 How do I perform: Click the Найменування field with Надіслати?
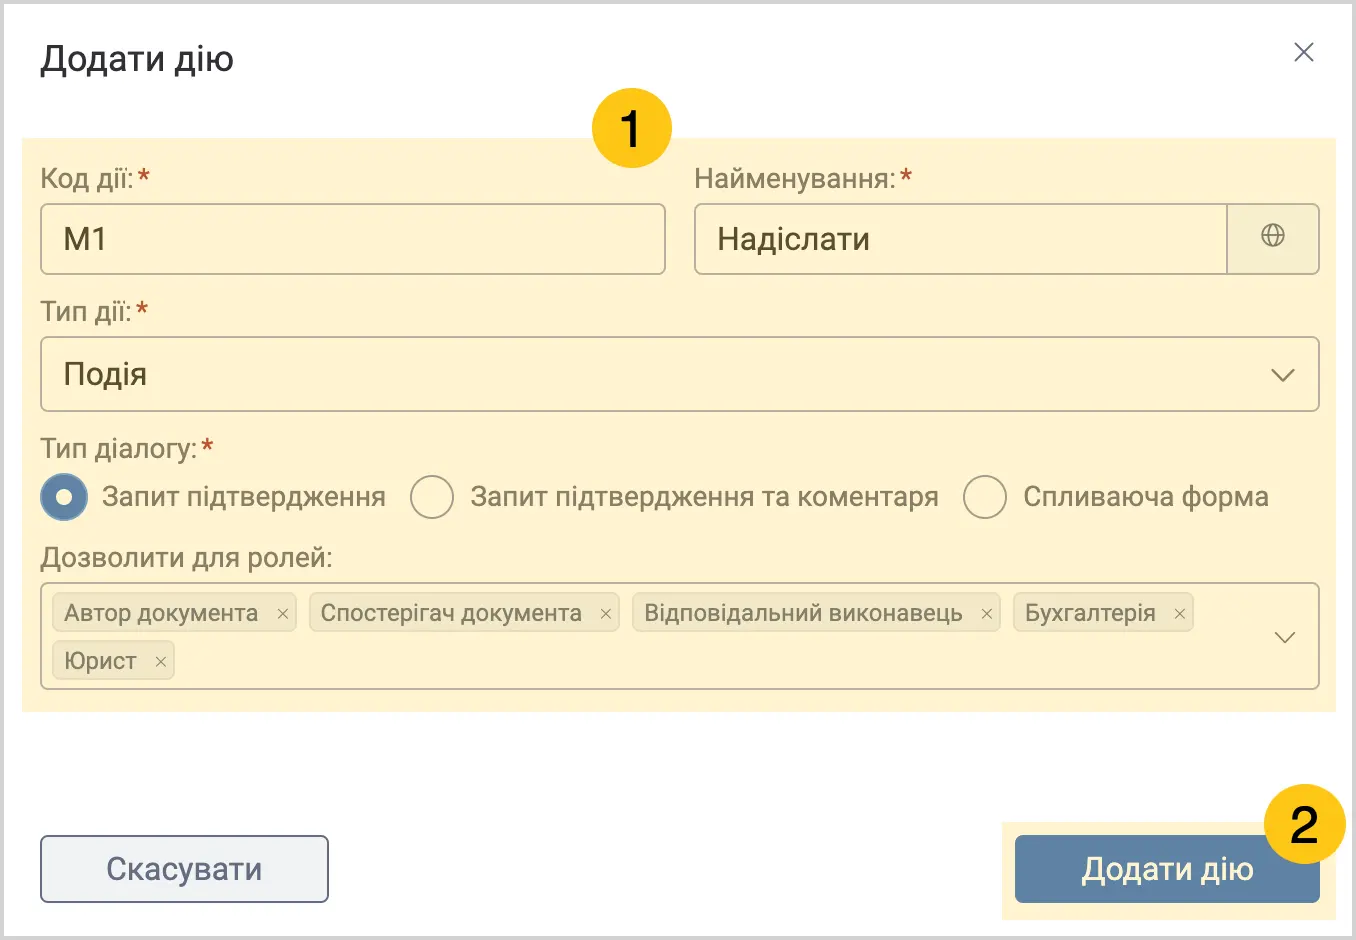[x=961, y=239]
